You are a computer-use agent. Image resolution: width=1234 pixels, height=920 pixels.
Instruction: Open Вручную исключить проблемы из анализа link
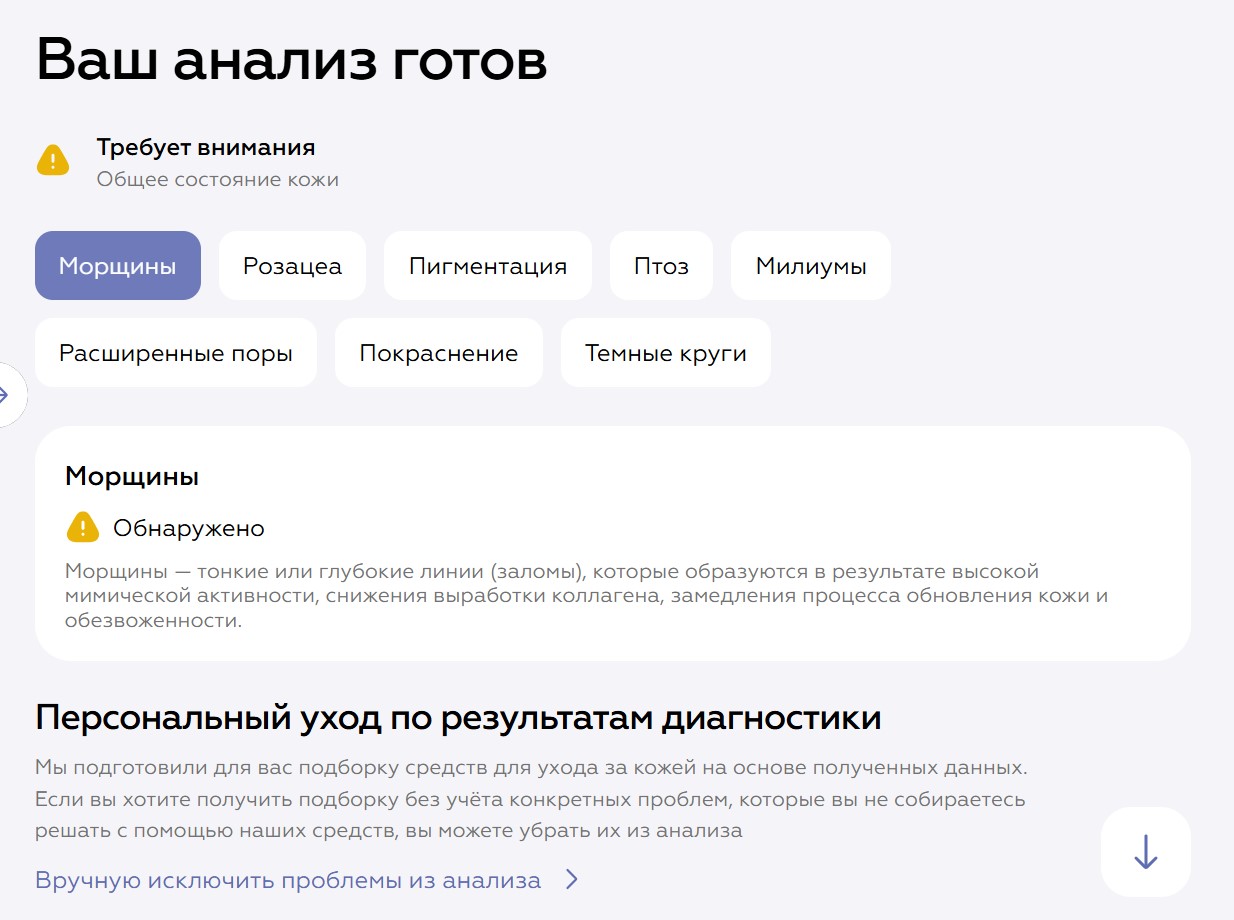[x=288, y=880]
